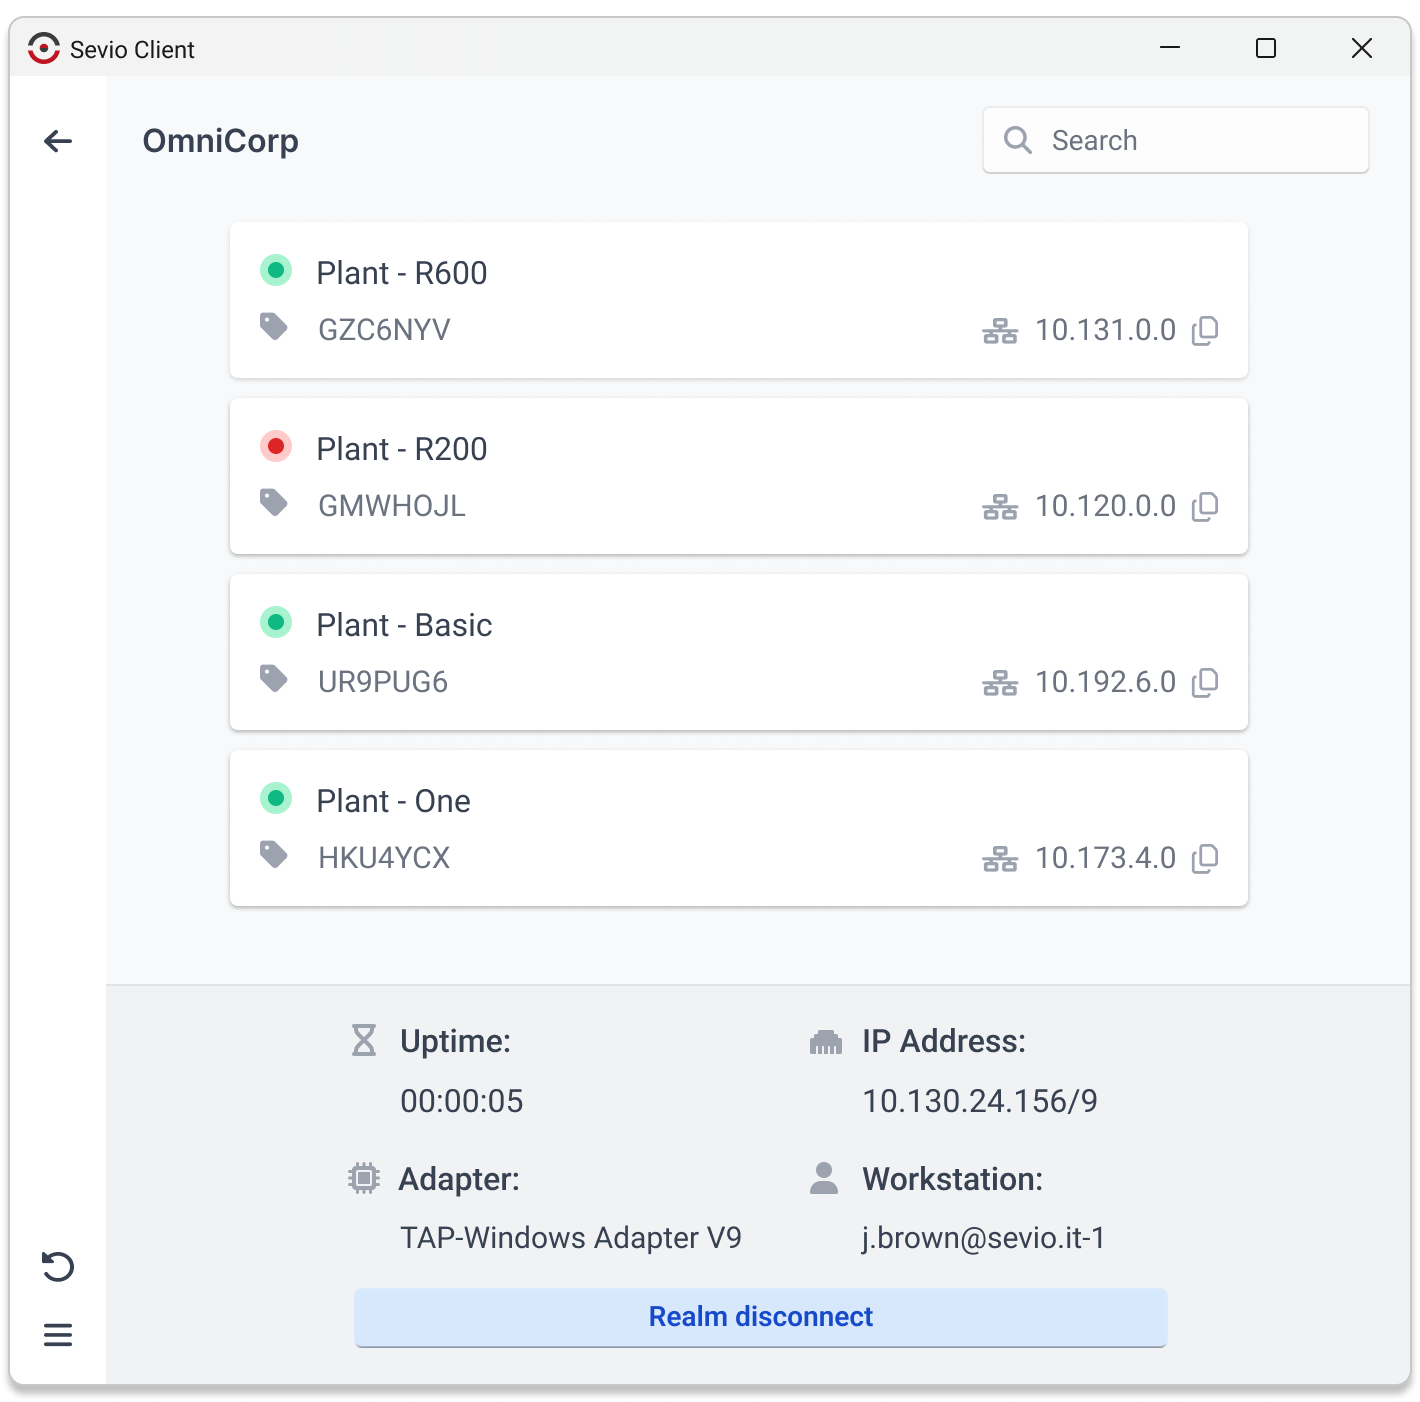The image size is (1420, 1402).
Task: Click the Sevio Client window title
Action: point(132,49)
